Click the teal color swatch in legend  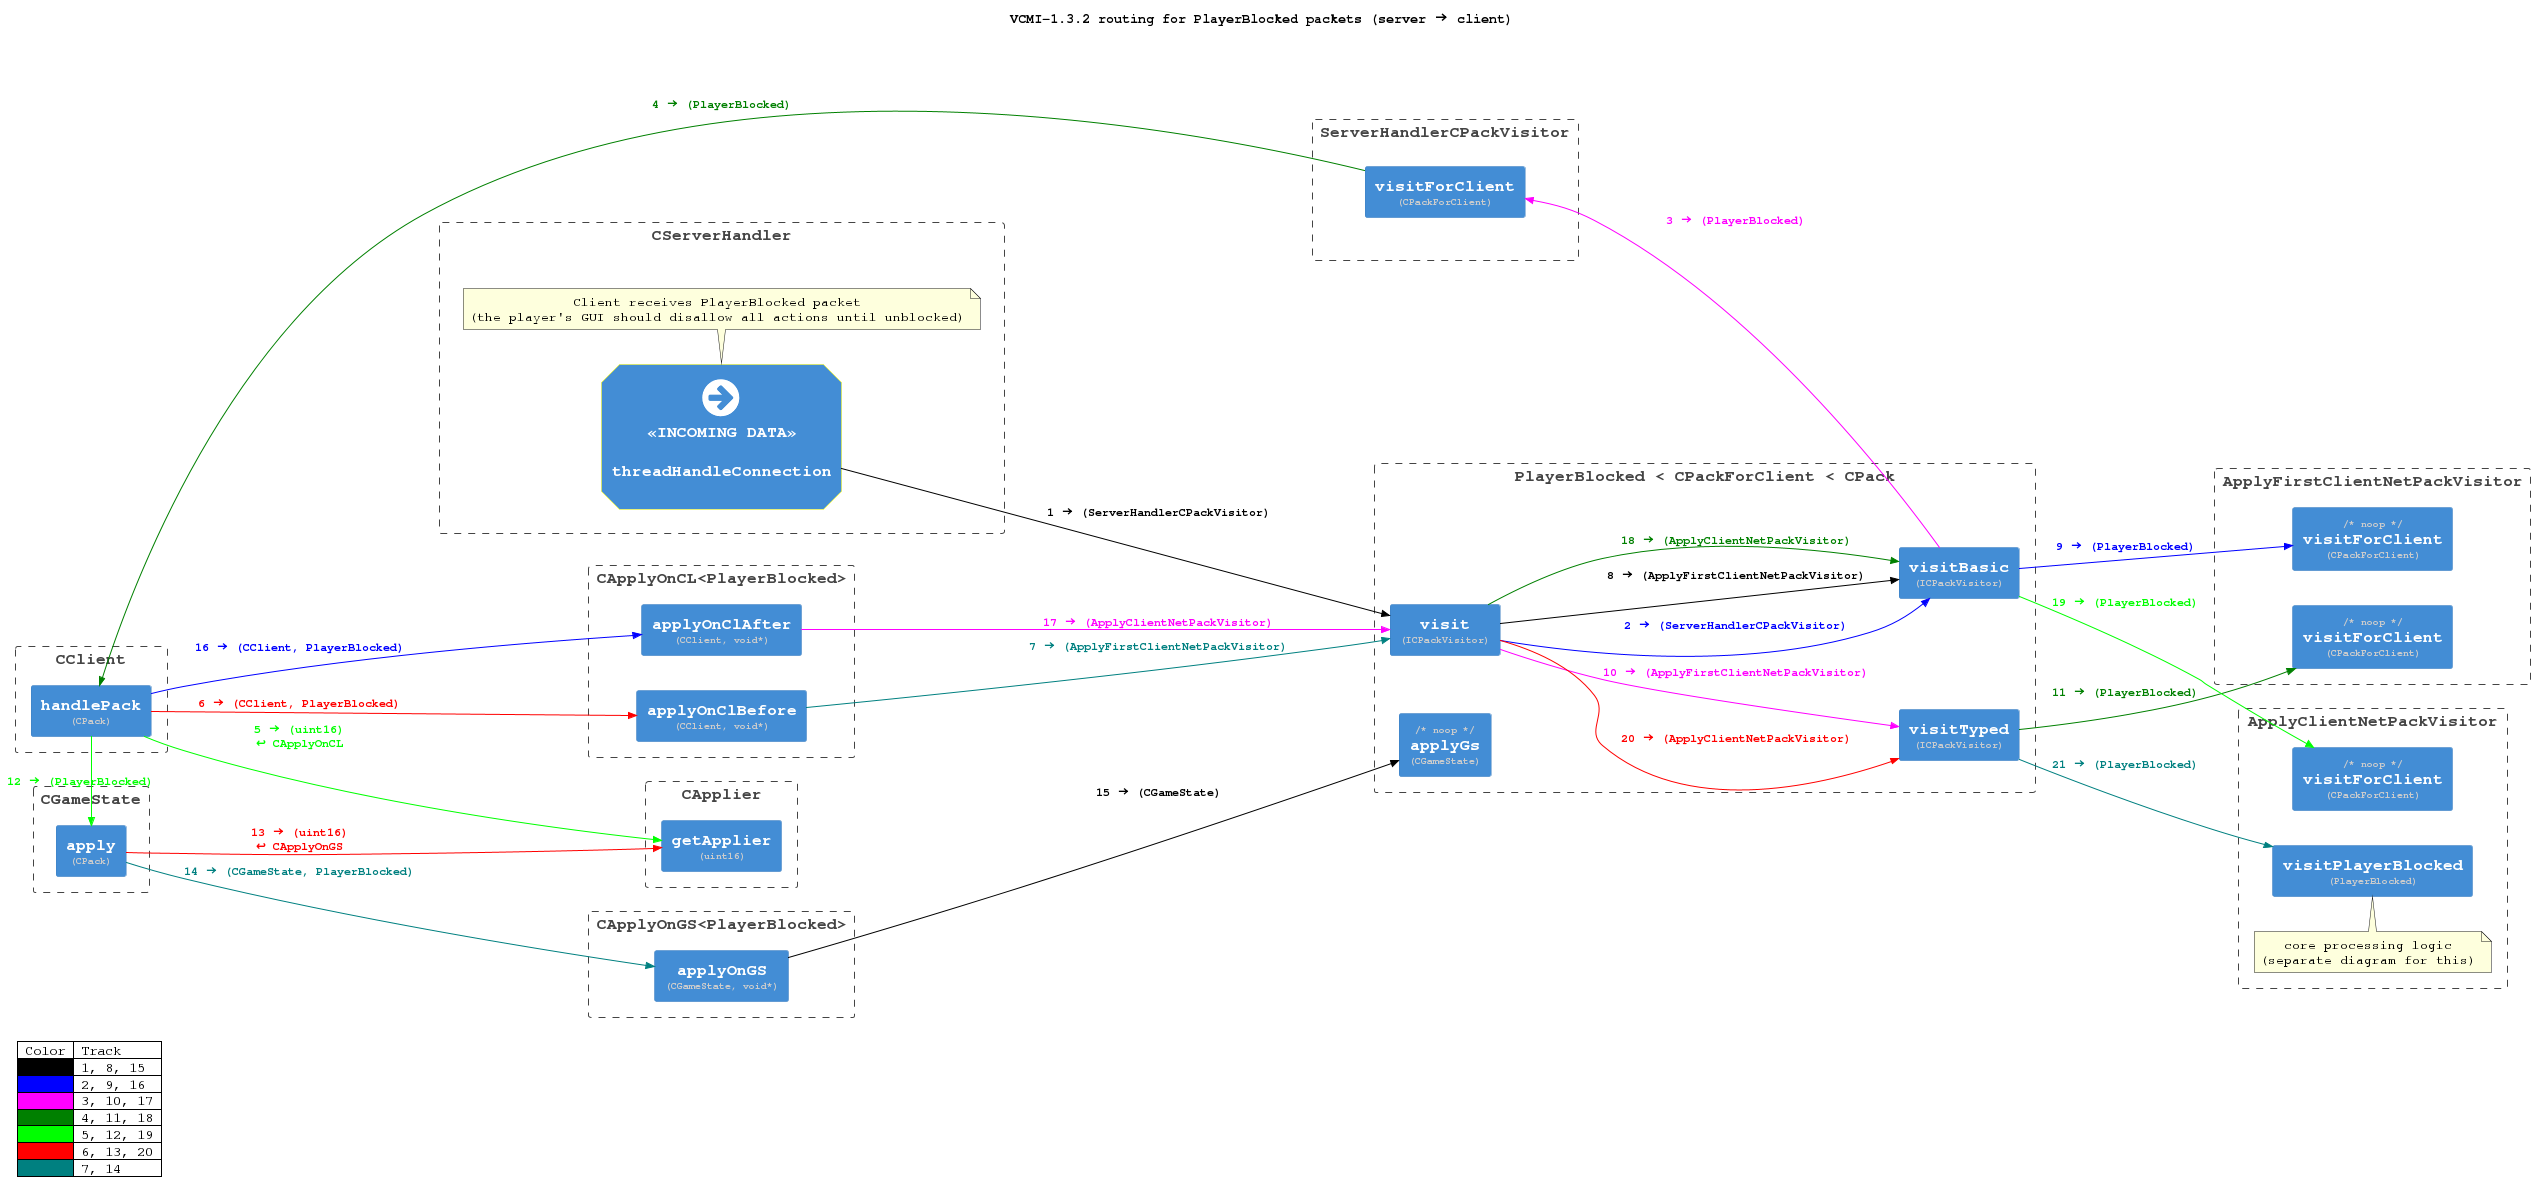coord(45,1168)
